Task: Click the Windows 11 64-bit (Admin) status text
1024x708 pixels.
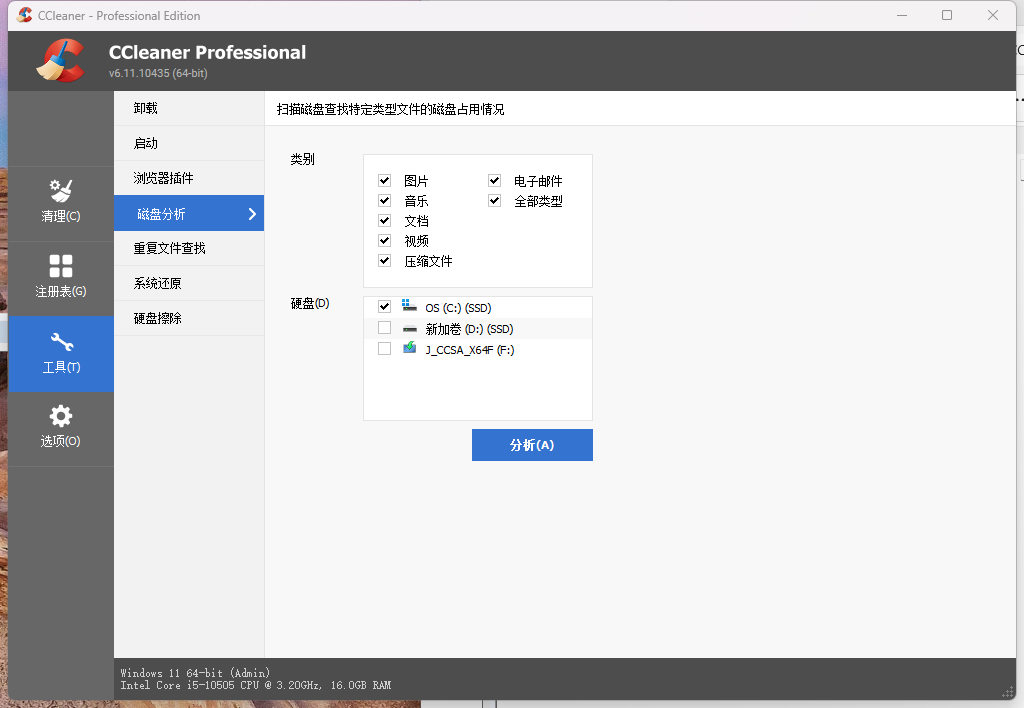Action: point(195,673)
